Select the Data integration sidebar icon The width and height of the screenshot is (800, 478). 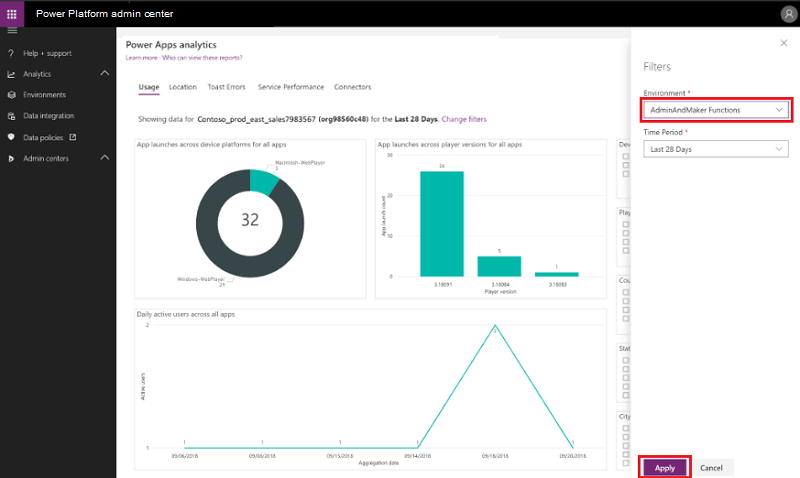coord(11,116)
